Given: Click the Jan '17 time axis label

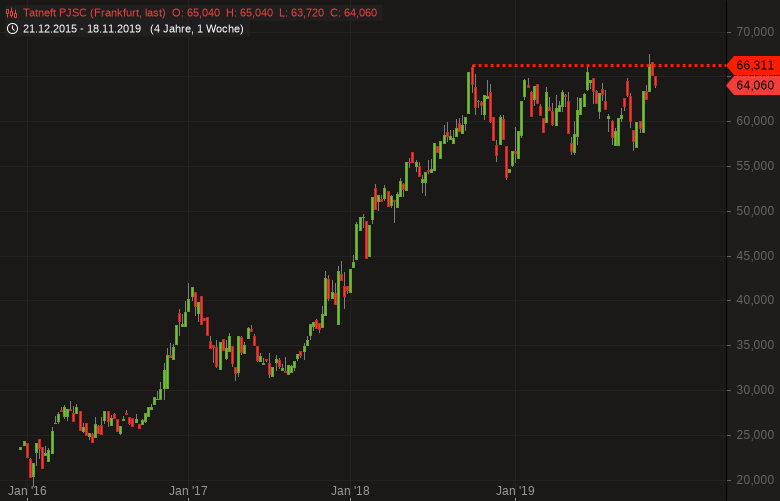Looking at the screenshot, I should coord(188,491).
